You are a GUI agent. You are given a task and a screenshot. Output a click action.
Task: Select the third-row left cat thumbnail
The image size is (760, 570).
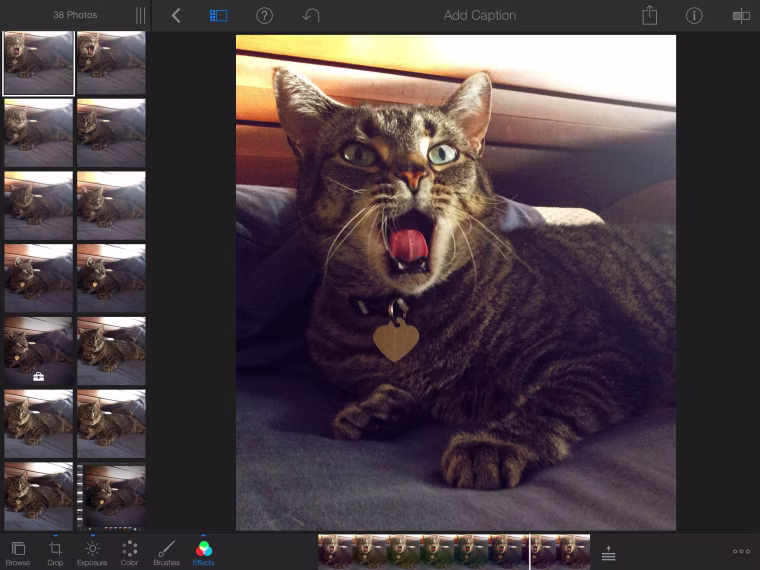39,206
